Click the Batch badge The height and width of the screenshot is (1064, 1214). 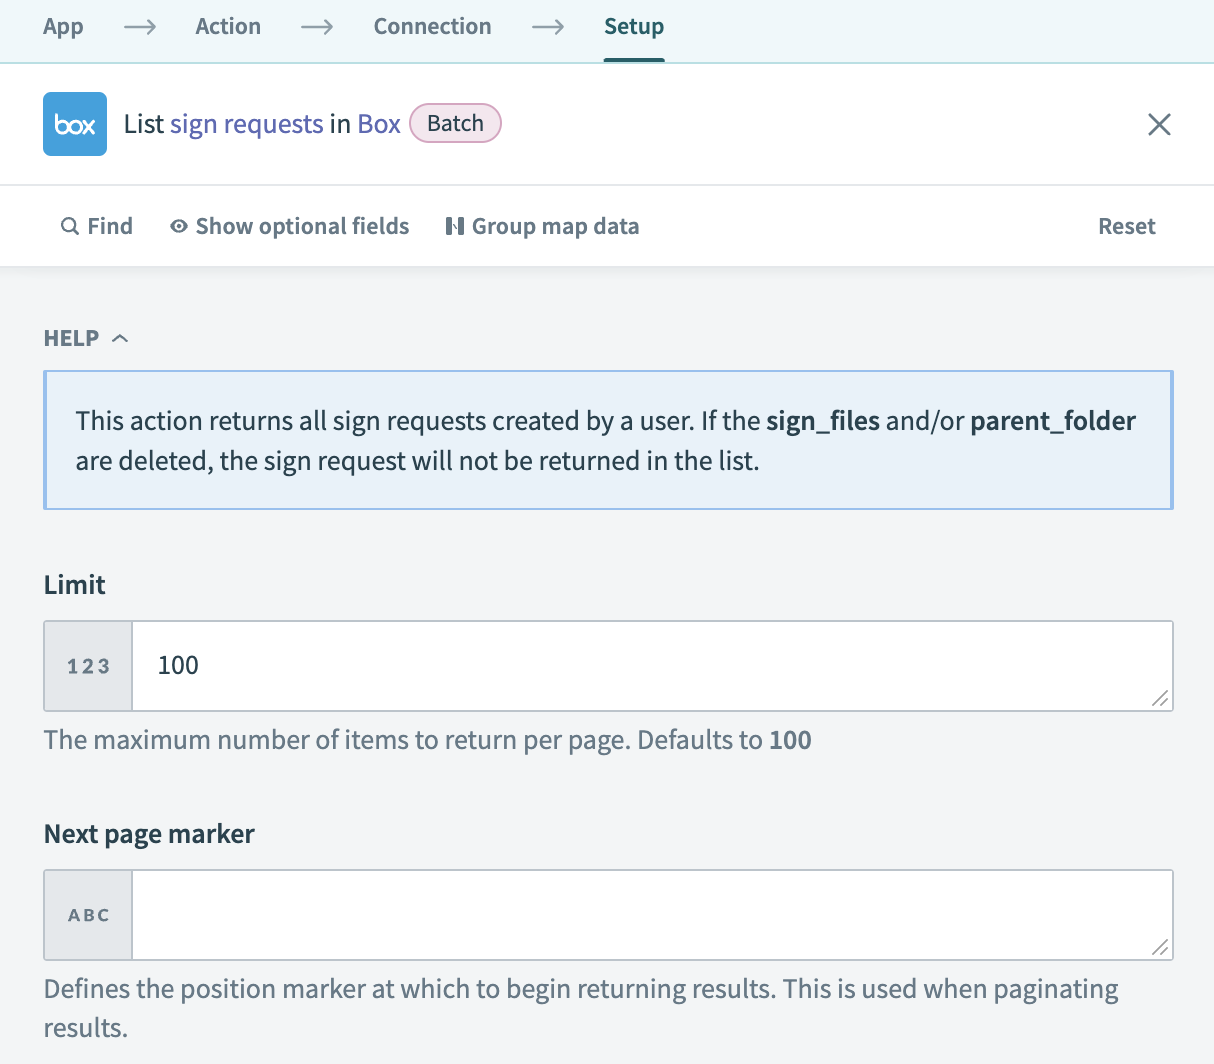point(455,123)
